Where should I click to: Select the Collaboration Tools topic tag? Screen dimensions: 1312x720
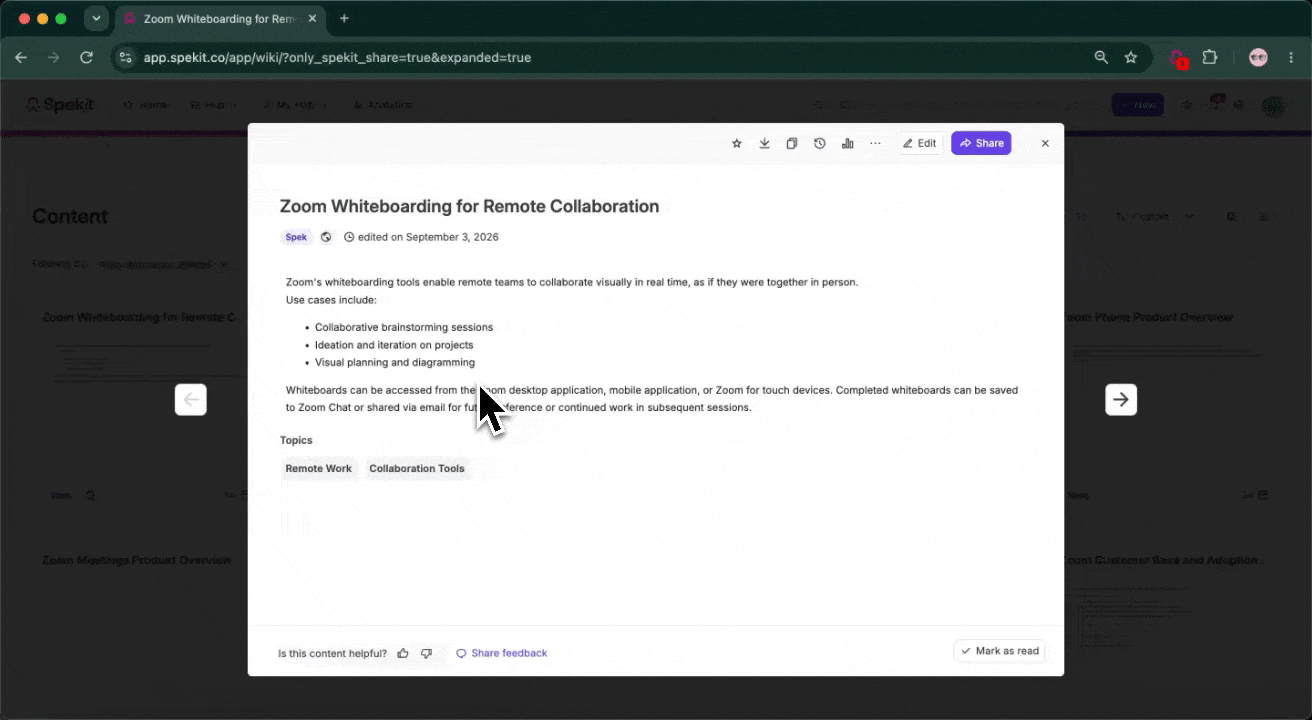tap(417, 468)
